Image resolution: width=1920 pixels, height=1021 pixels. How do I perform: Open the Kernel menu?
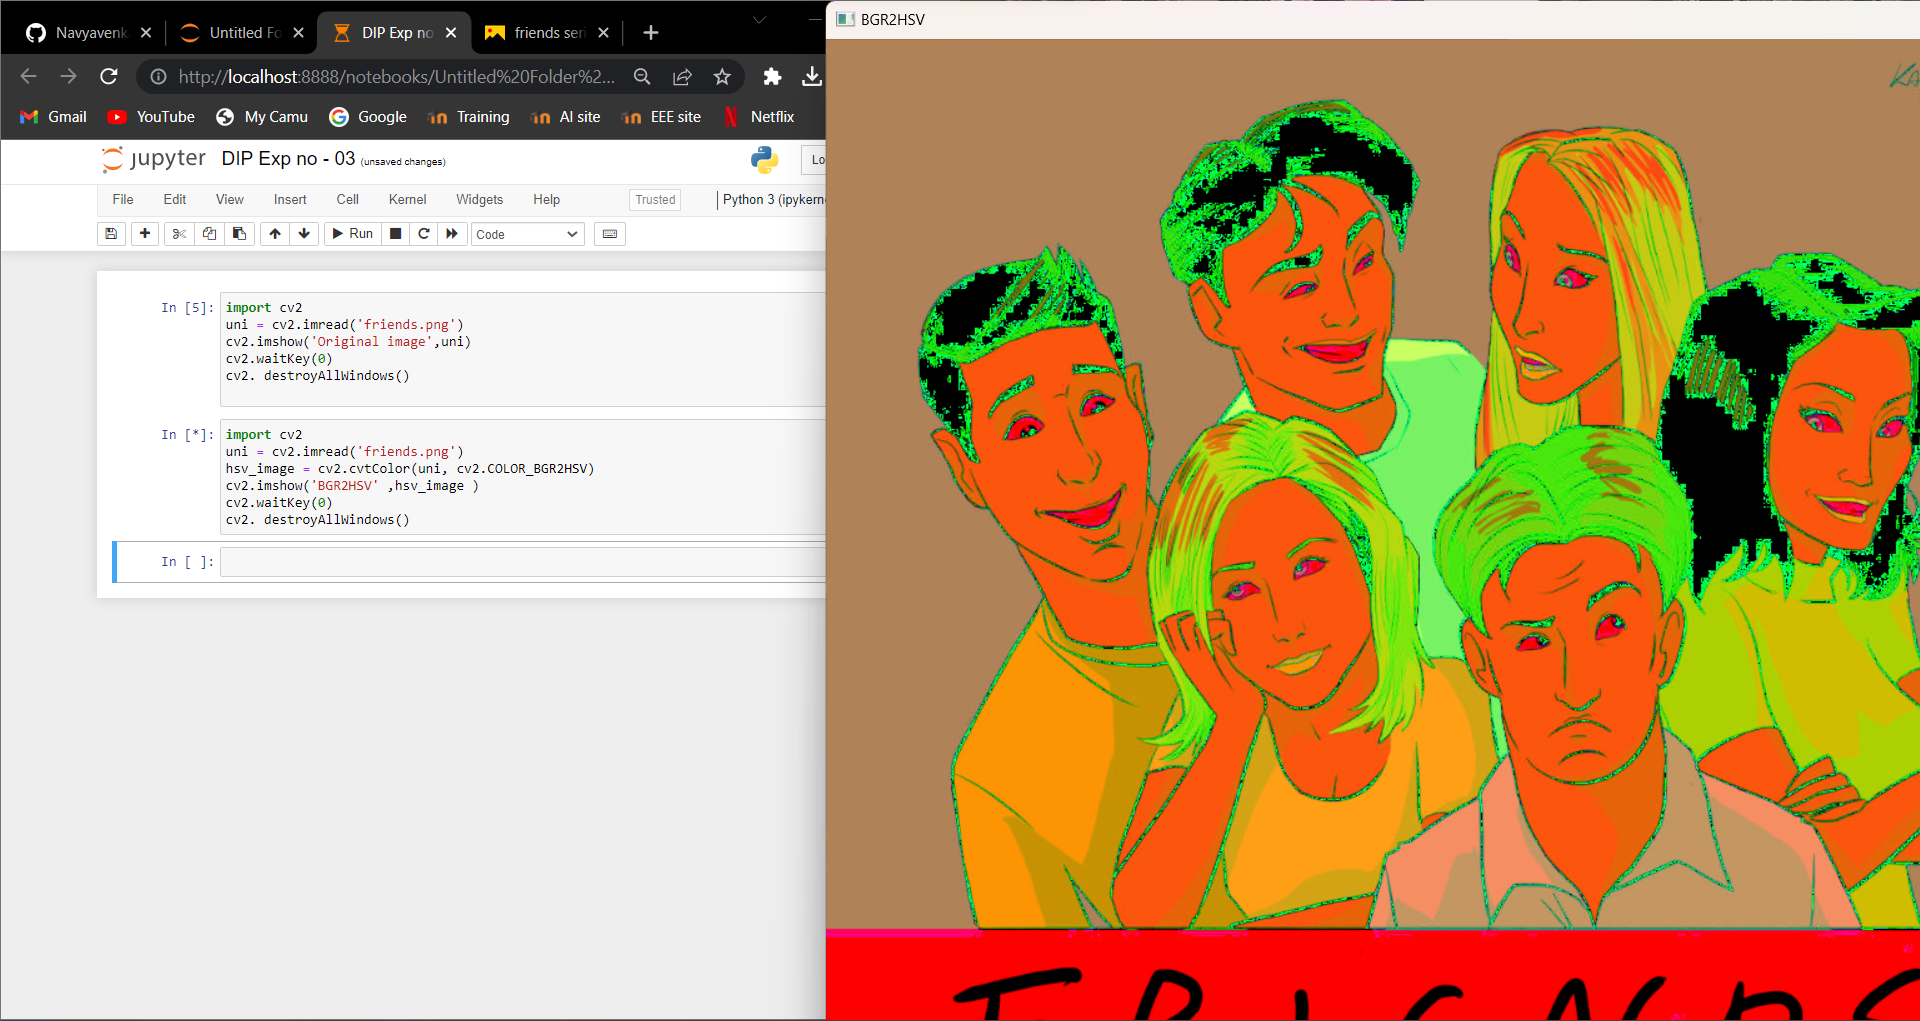(x=408, y=200)
